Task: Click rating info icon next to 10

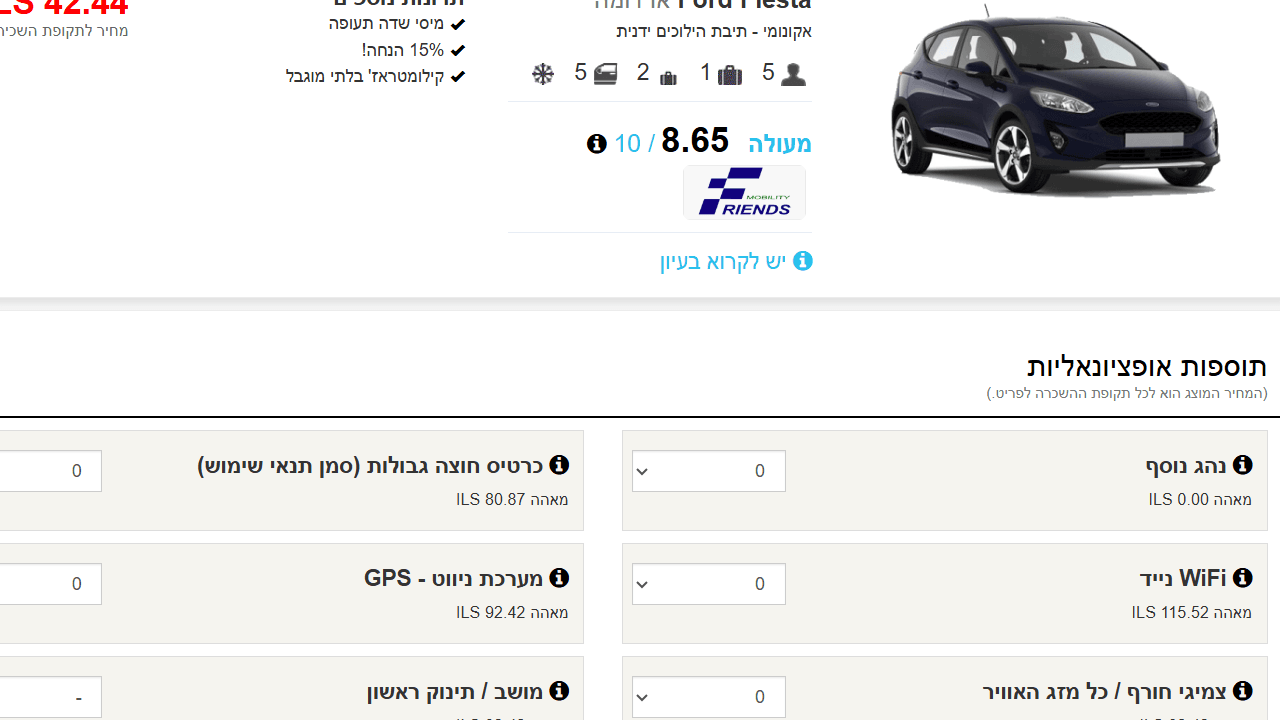Action: (597, 144)
